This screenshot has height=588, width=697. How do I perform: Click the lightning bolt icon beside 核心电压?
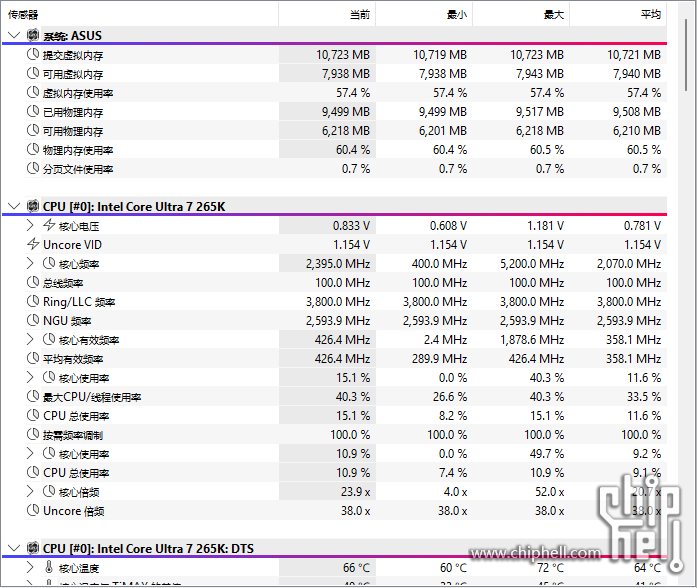pyautogui.click(x=49, y=225)
